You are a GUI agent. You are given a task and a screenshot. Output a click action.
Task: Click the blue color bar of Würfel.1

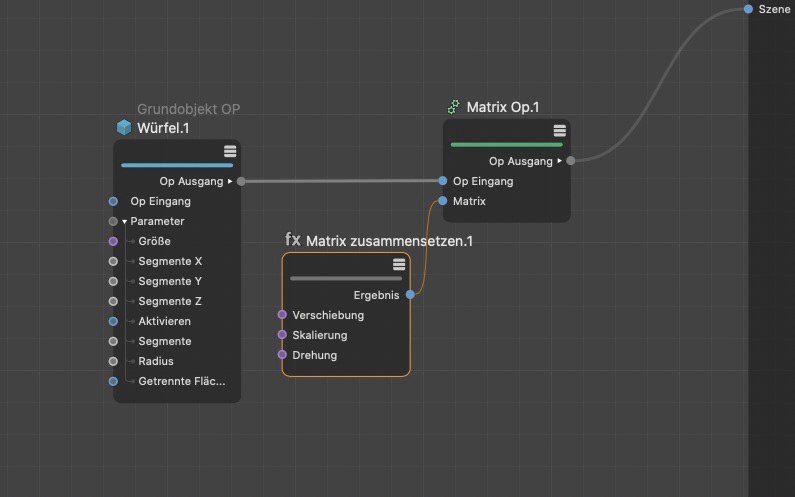(176, 165)
